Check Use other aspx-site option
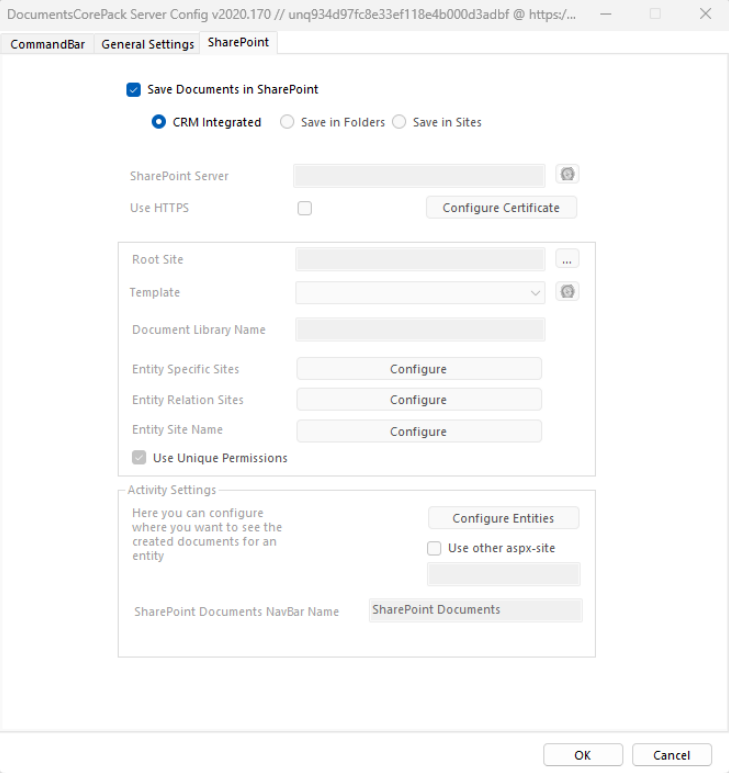Viewport: 729px width, 773px height. (434, 548)
